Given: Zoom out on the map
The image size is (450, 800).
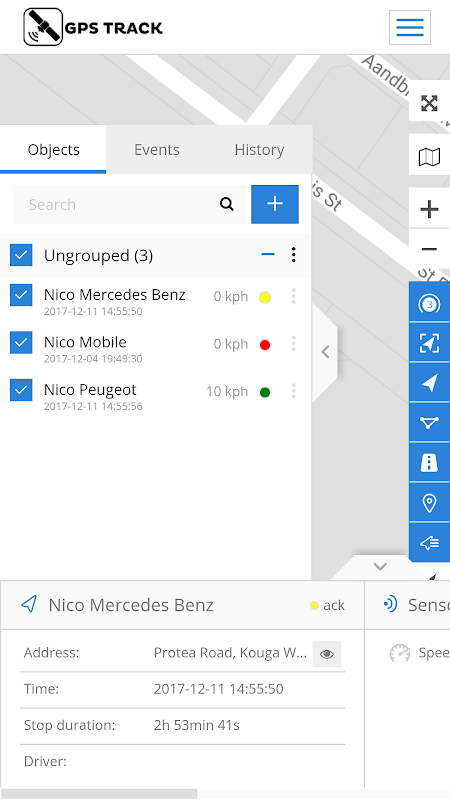Looking at the screenshot, I should (x=429, y=249).
